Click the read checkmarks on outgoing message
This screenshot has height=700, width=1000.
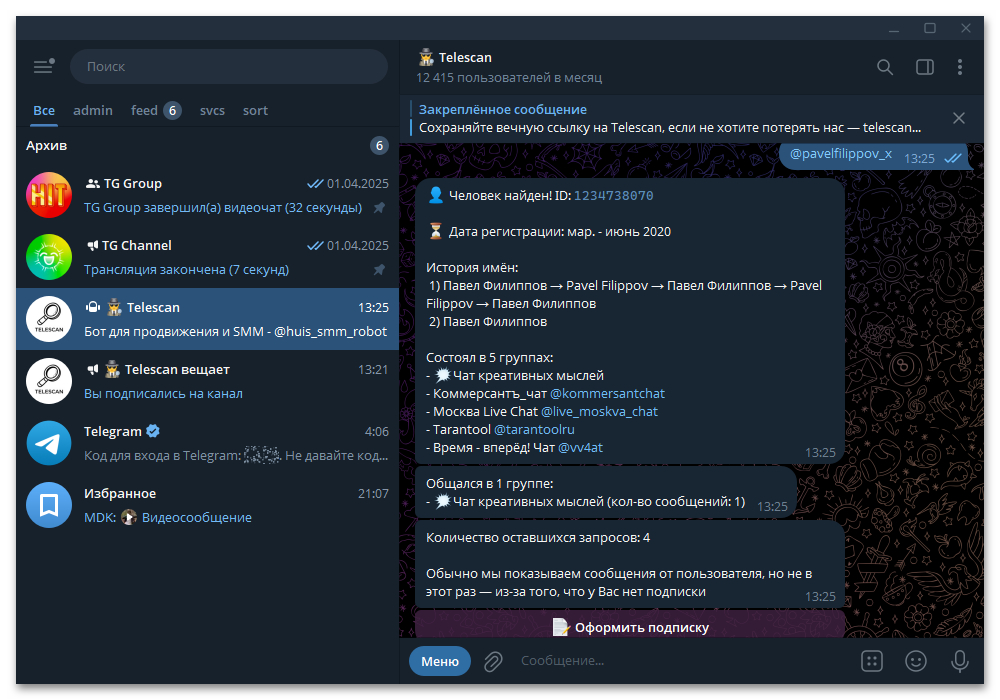(x=953, y=158)
